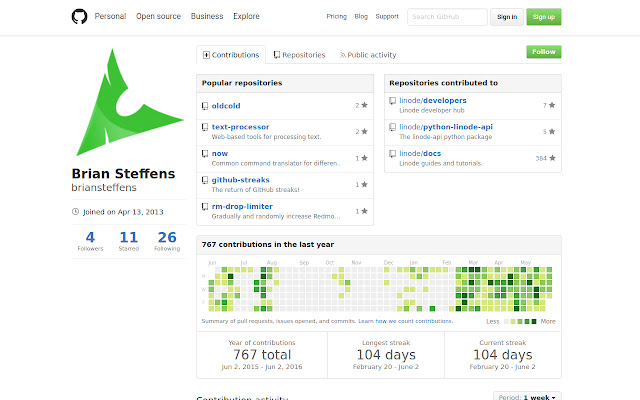
Task: Click the repo icon beside now
Action: (x=205, y=154)
